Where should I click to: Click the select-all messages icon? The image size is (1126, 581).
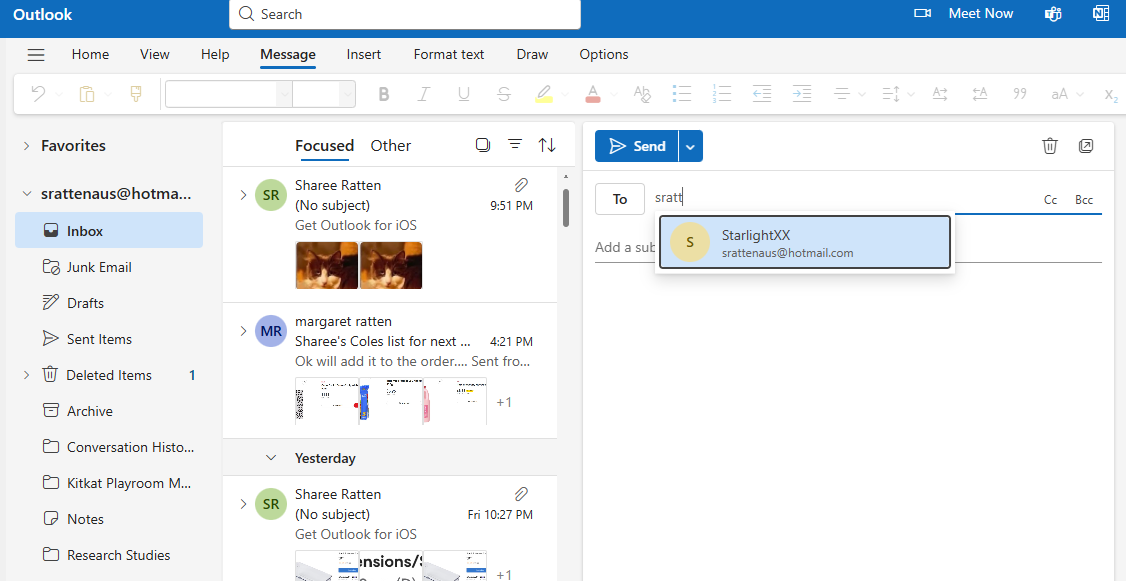483,145
